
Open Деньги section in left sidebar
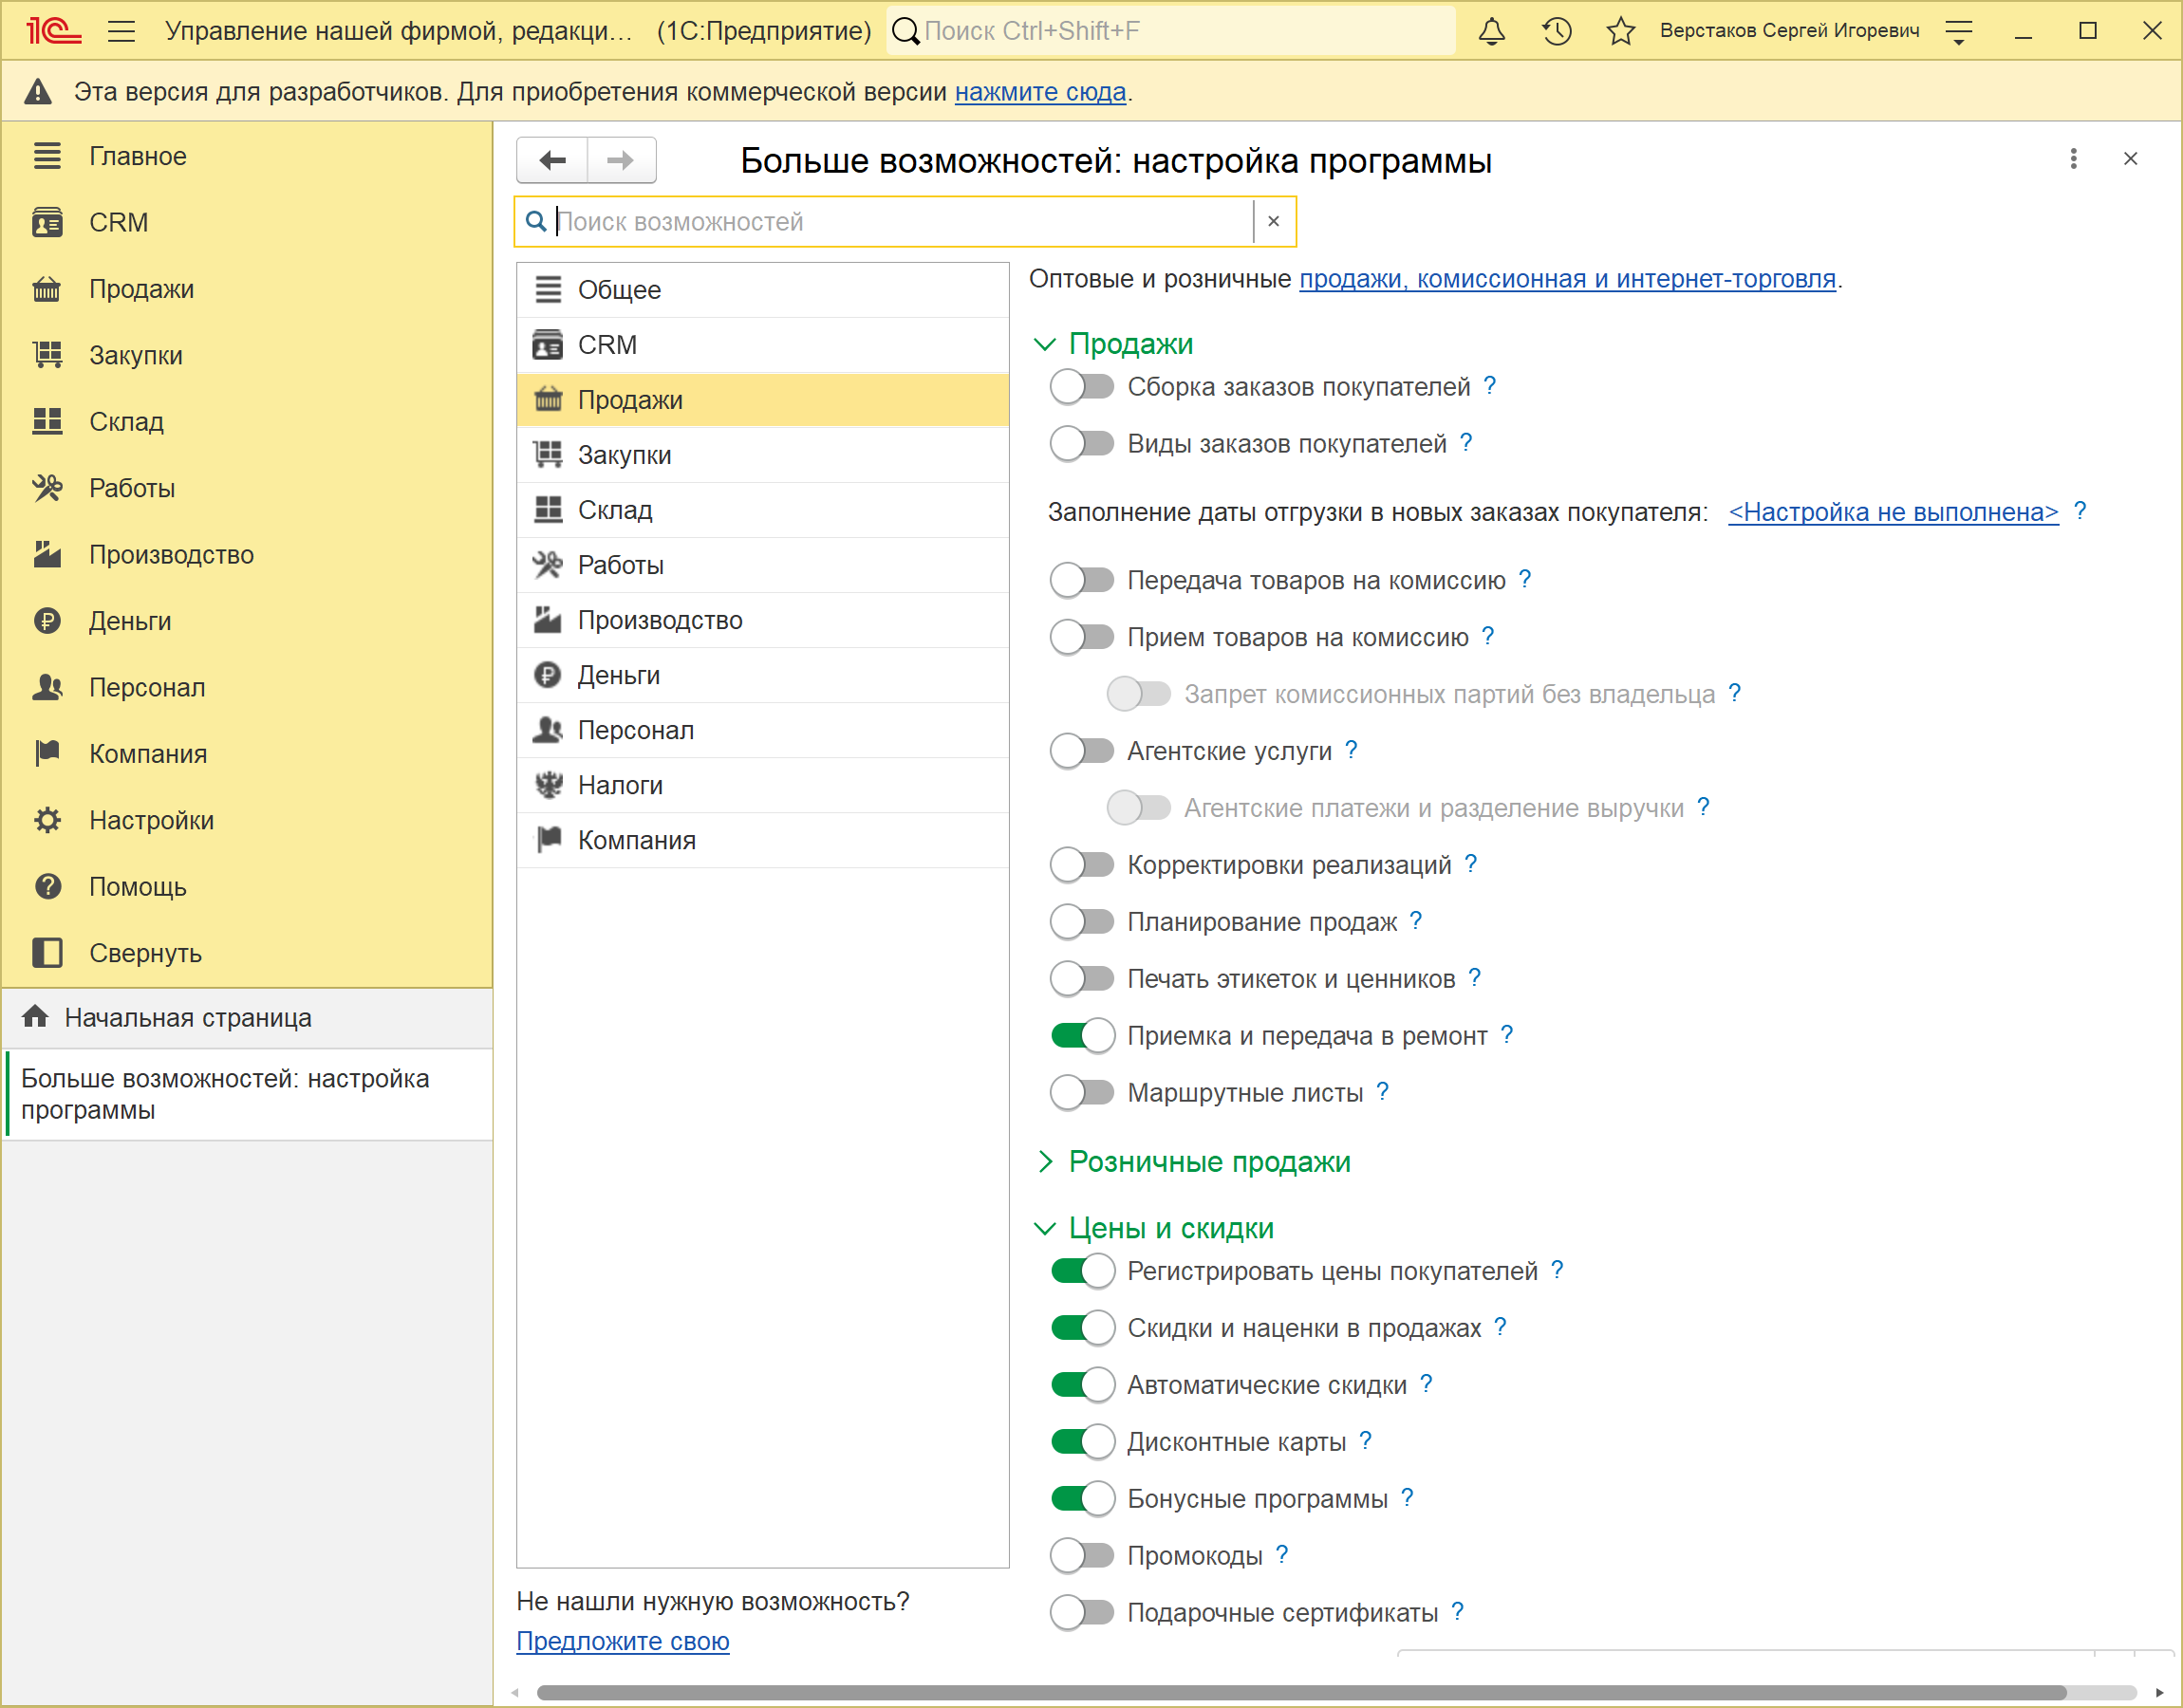click(246, 621)
